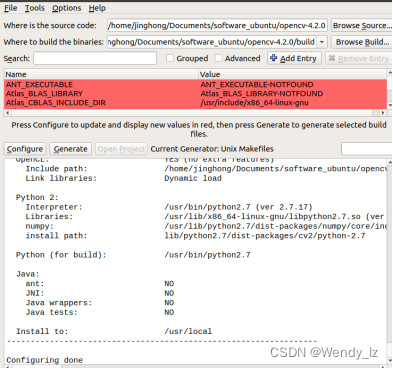The width and height of the screenshot is (393, 369).
Task: Click the Add Entry button
Action: pyautogui.click(x=294, y=58)
